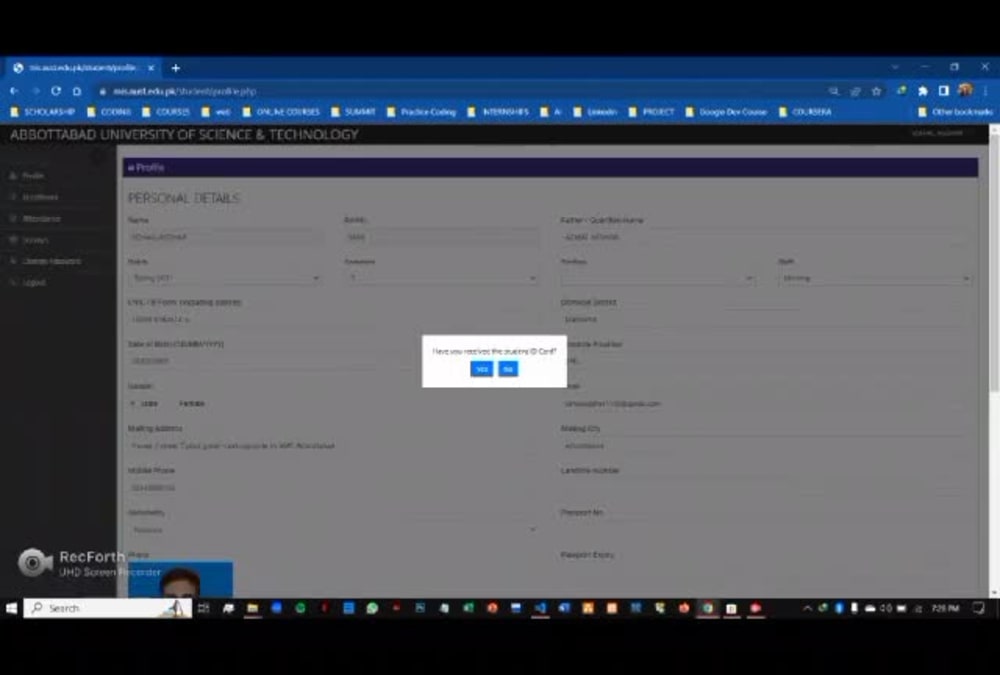The width and height of the screenshot is (1000, 675).
Task: Click No in the student ID card dialog
Action: 508,369
